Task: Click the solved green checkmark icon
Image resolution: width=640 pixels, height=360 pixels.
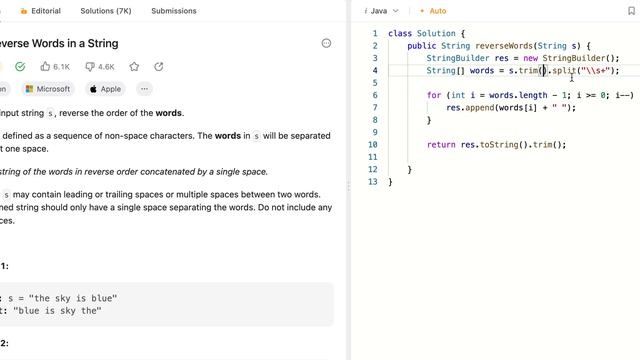Action: [20, 67]
